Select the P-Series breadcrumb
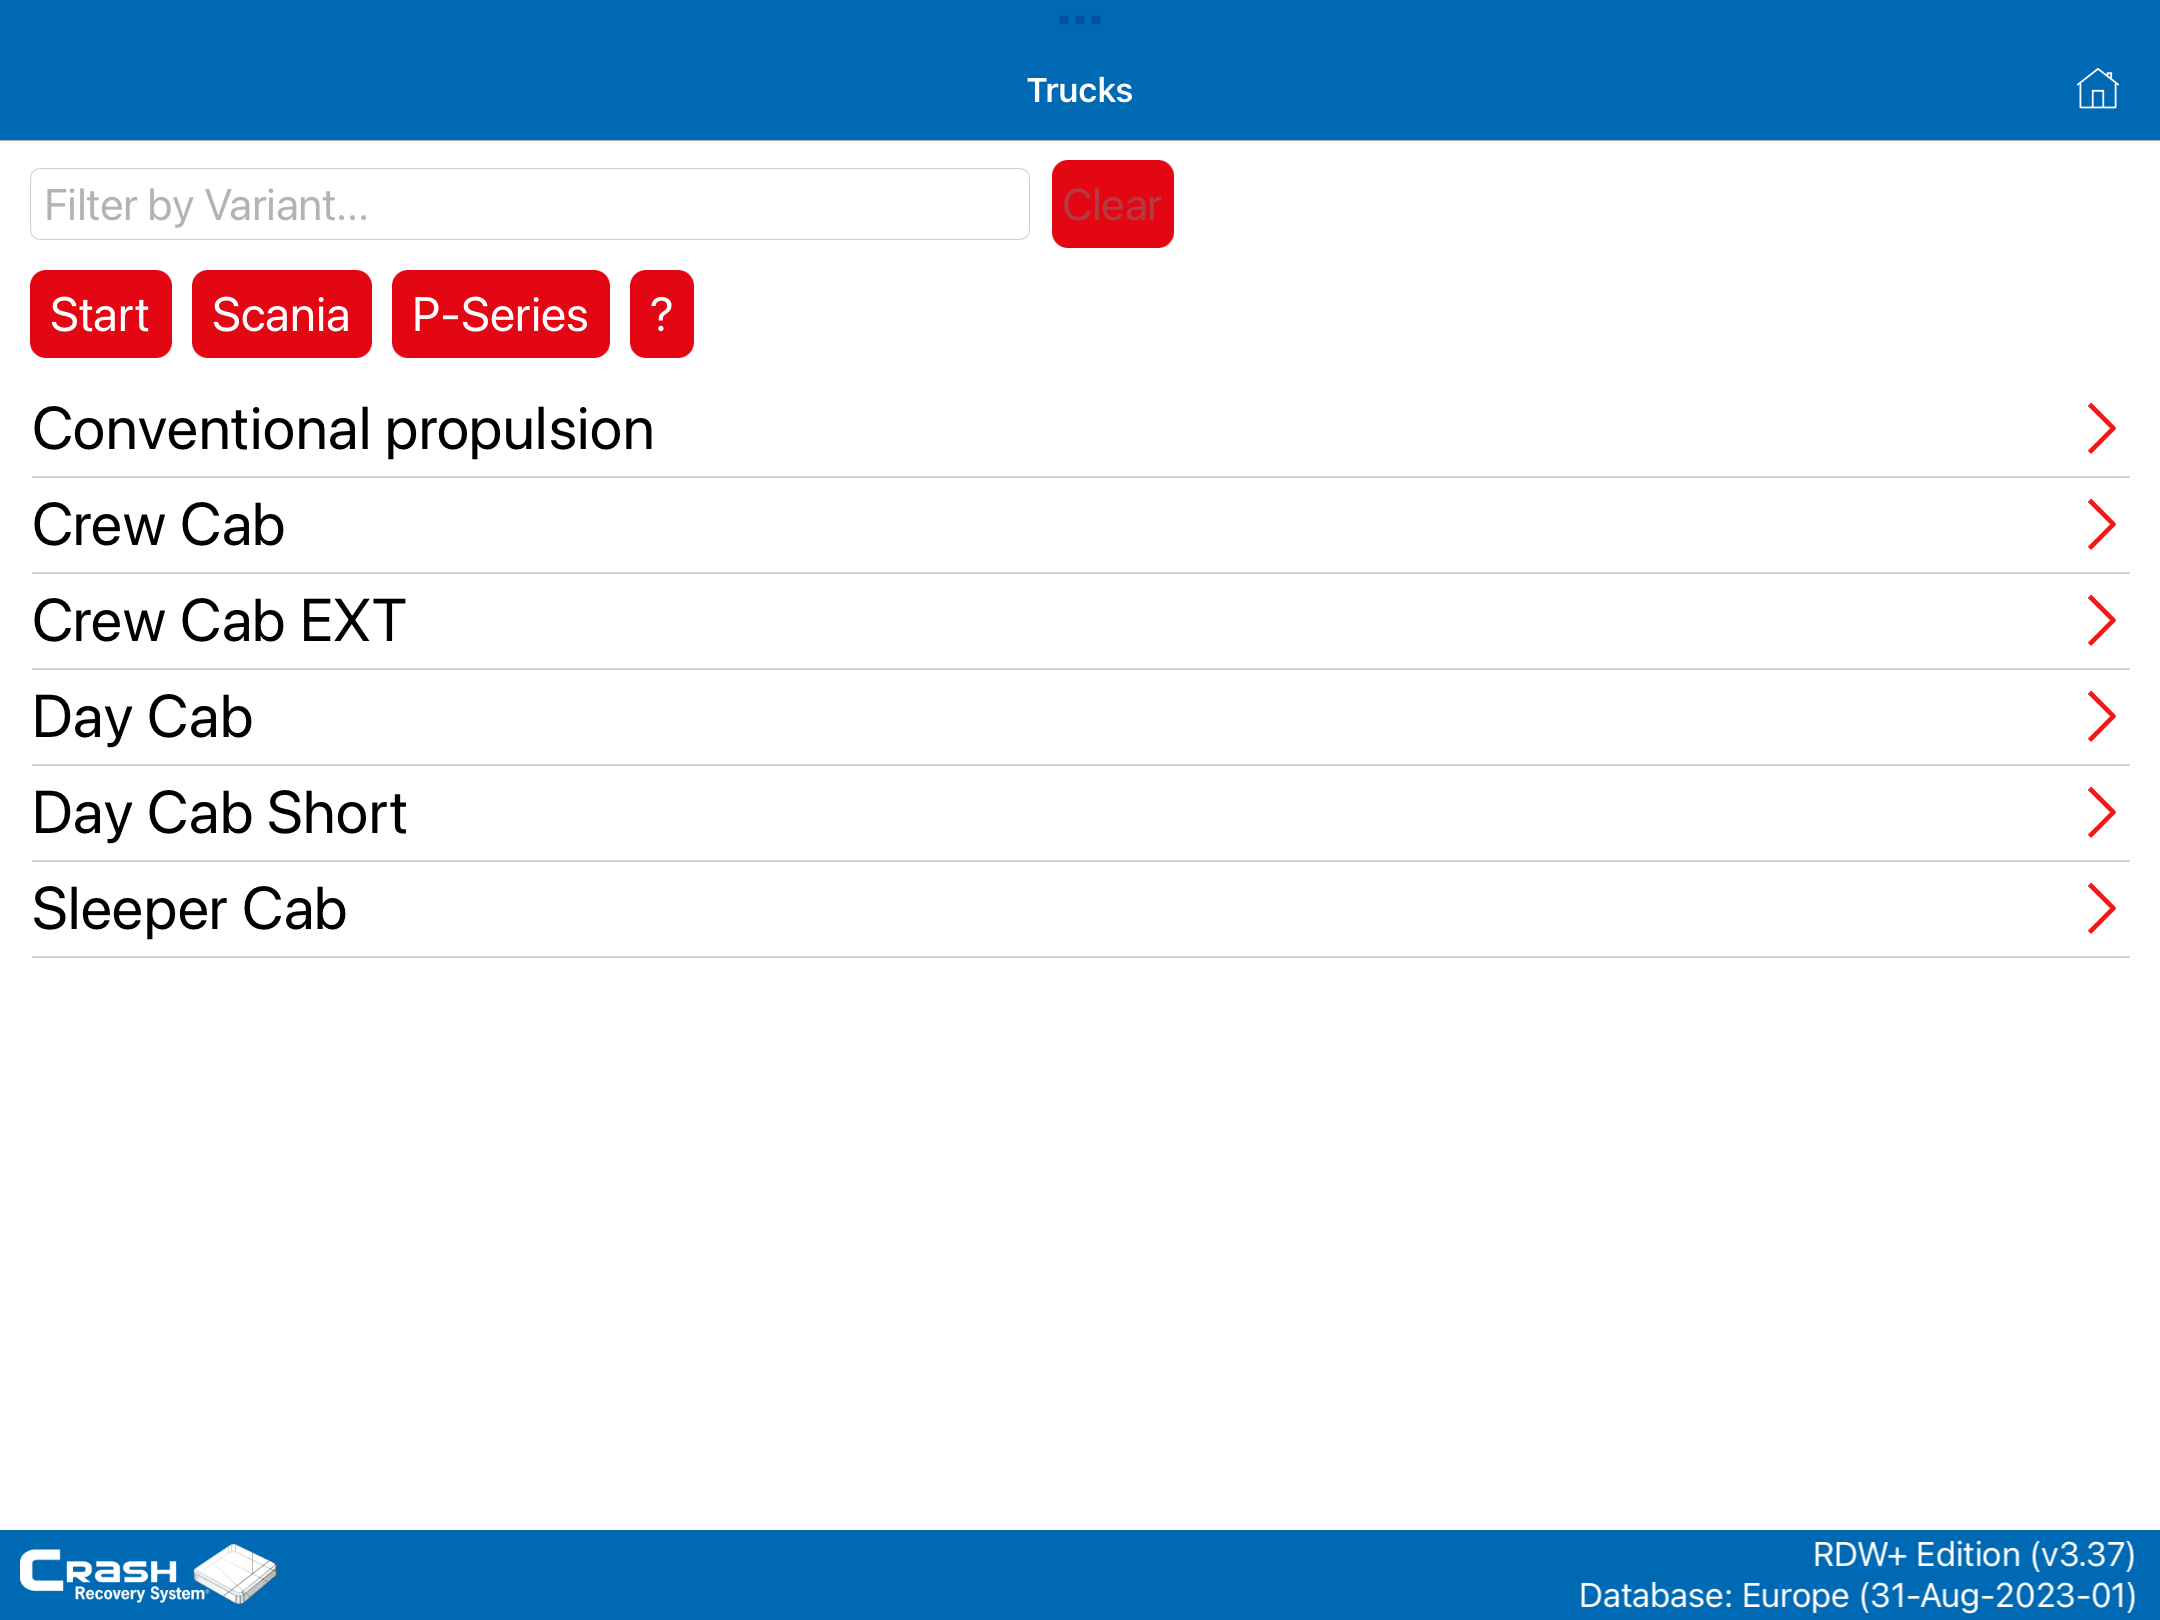Viewport: 2160px width, 1620px height. pos(500,314)
